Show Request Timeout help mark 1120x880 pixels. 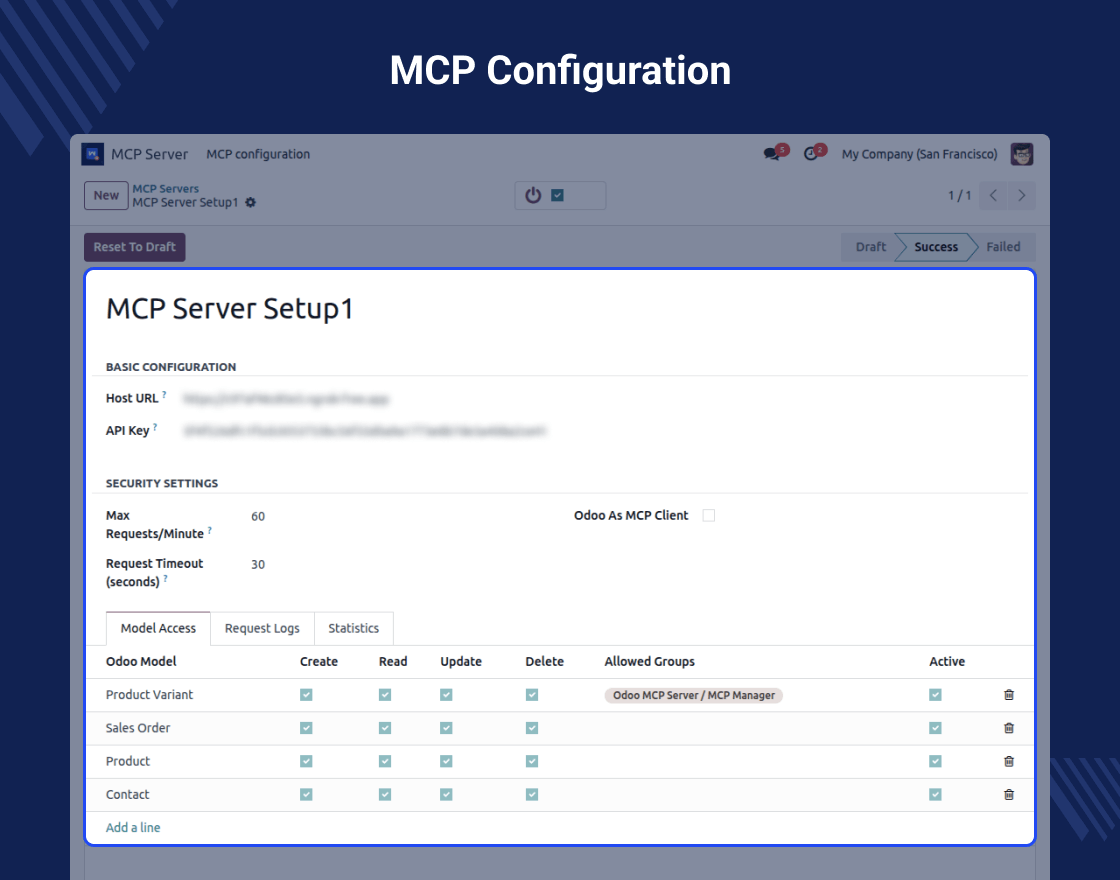point(165,579)
